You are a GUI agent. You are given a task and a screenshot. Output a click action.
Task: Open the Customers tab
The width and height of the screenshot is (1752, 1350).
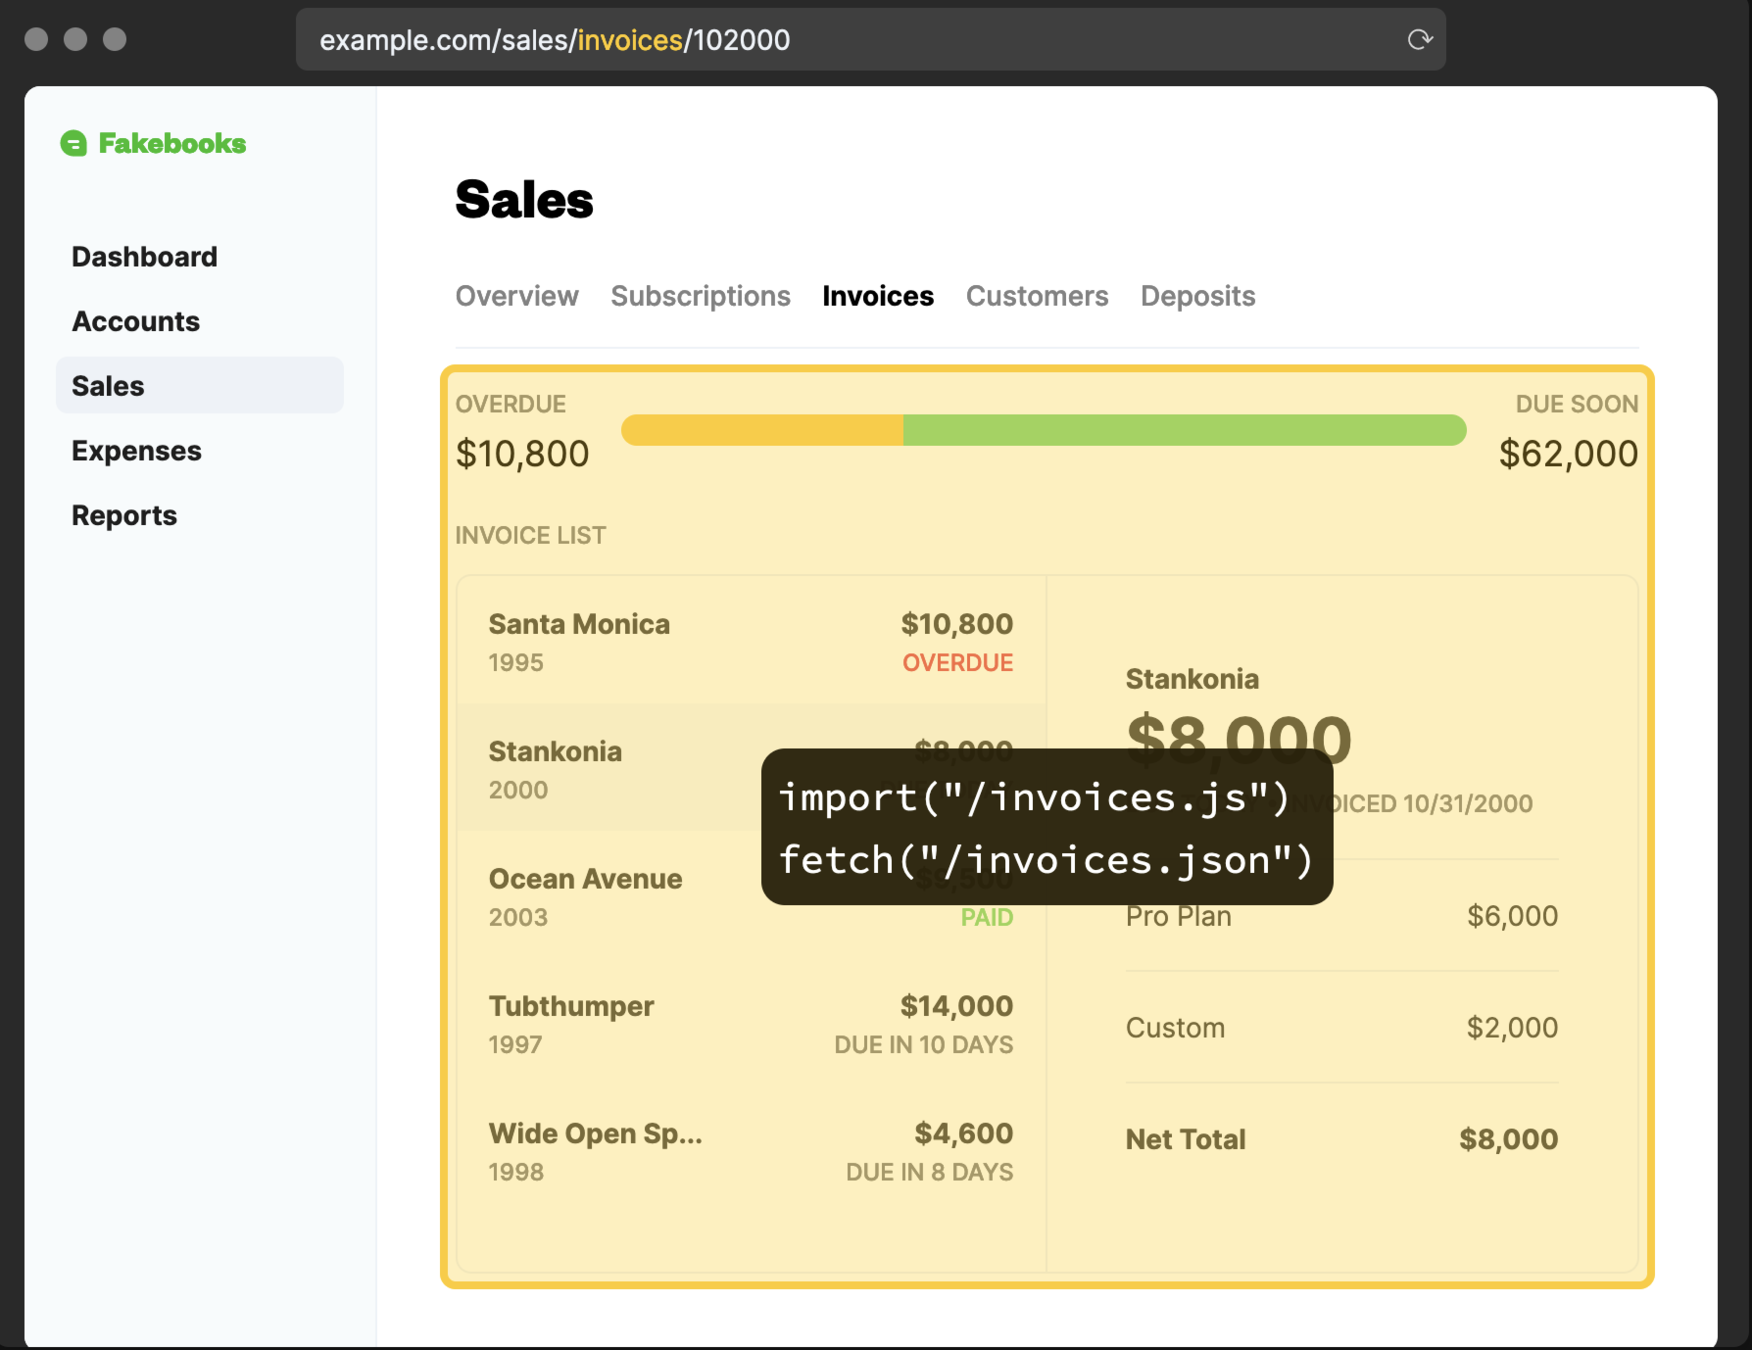tap(1037, 296)
